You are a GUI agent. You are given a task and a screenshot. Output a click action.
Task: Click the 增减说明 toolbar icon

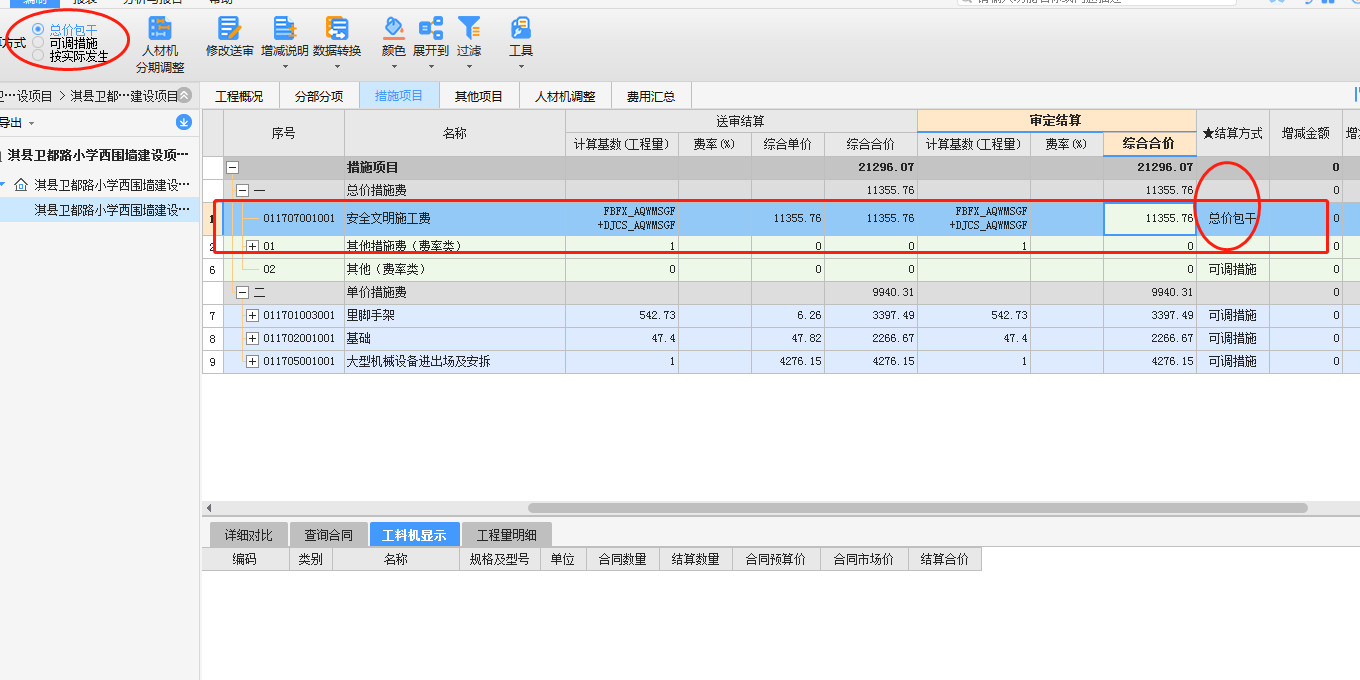point(284,29)
